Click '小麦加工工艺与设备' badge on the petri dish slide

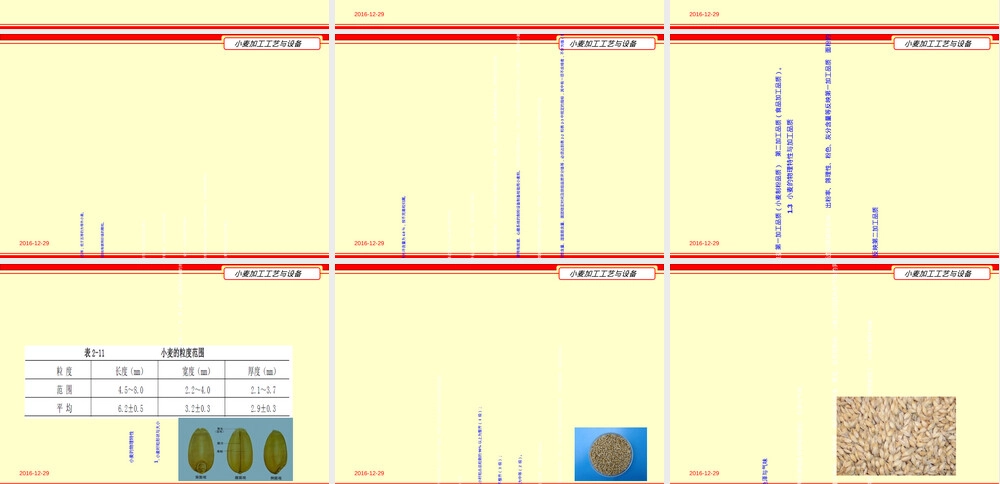click(x=607, y=274)
